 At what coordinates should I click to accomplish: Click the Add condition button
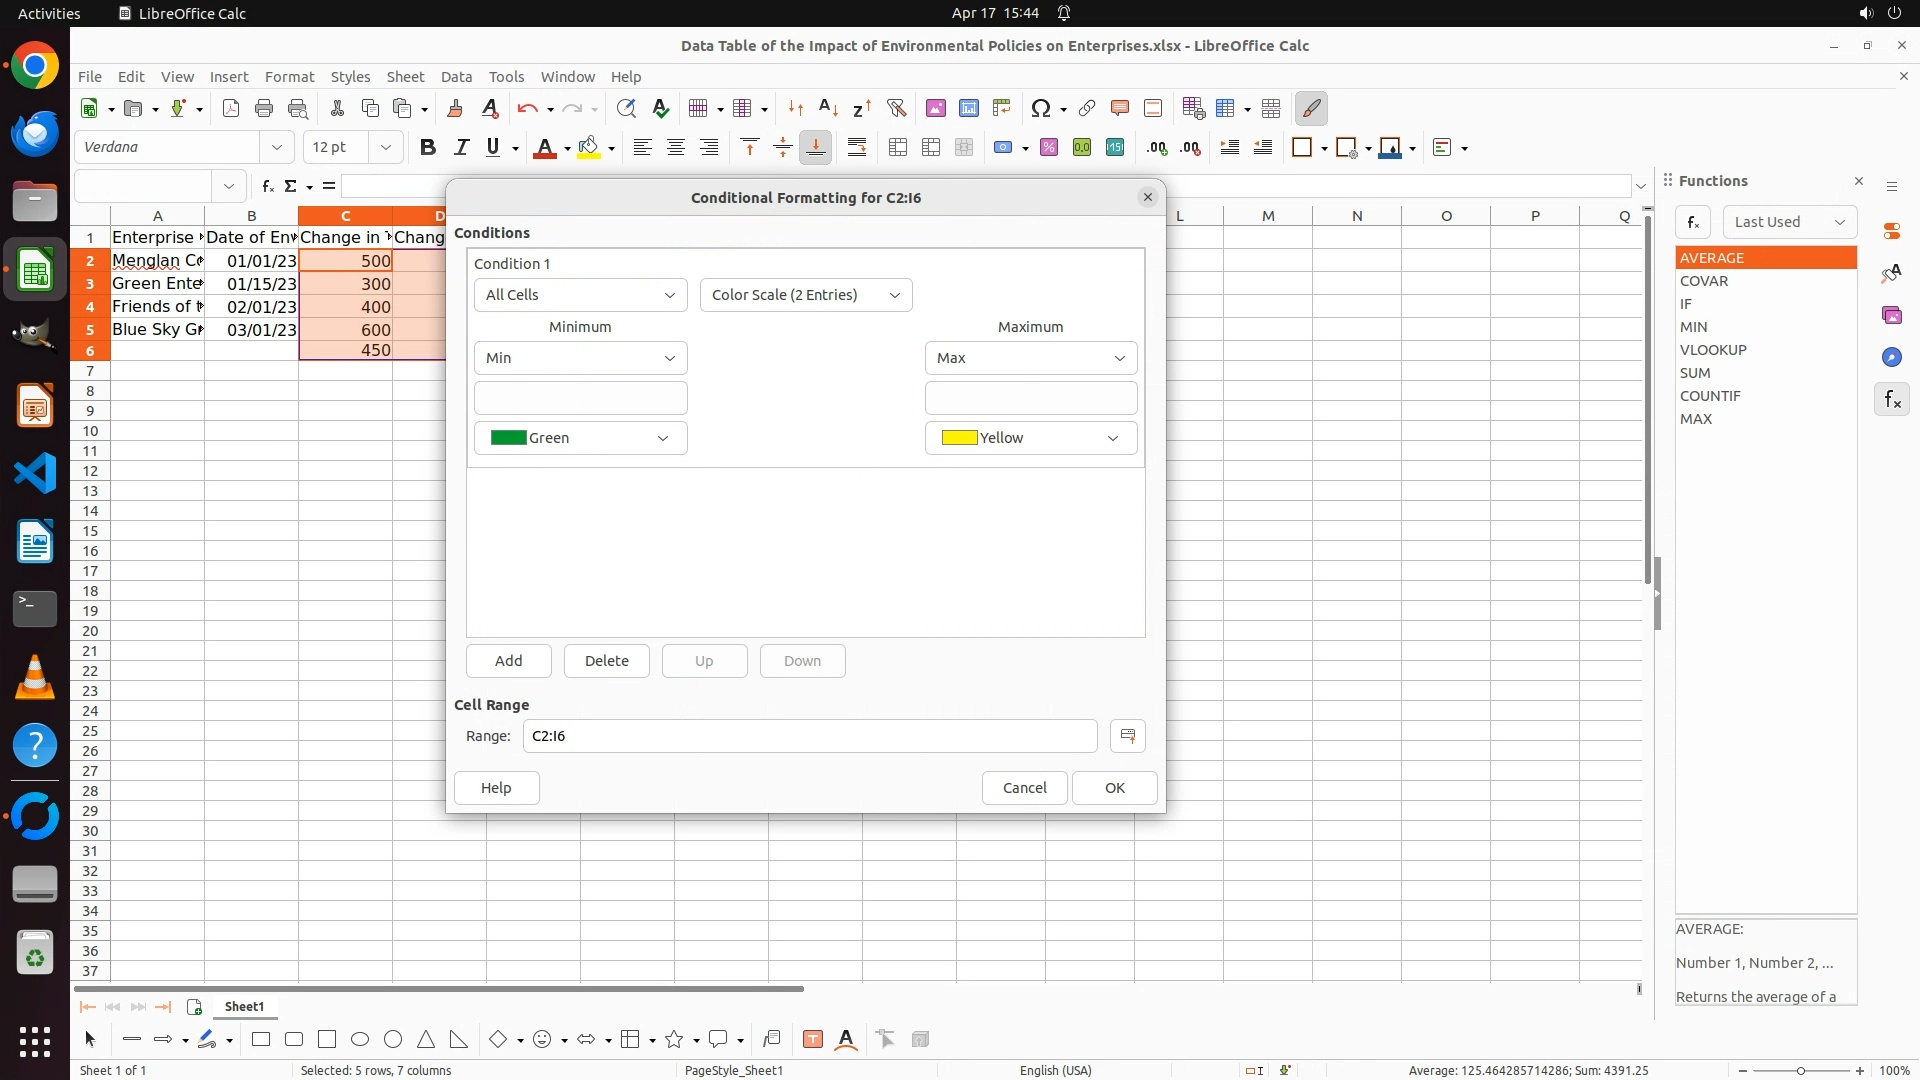click(508, 661)
